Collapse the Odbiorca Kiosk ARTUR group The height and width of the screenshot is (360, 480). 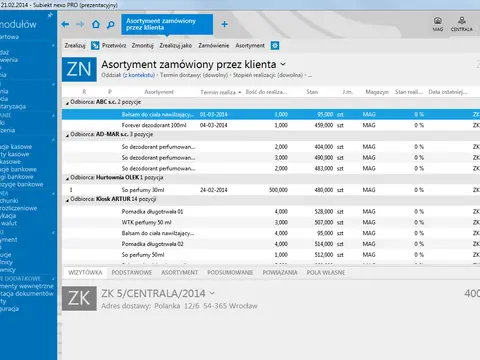coord(67,200)
